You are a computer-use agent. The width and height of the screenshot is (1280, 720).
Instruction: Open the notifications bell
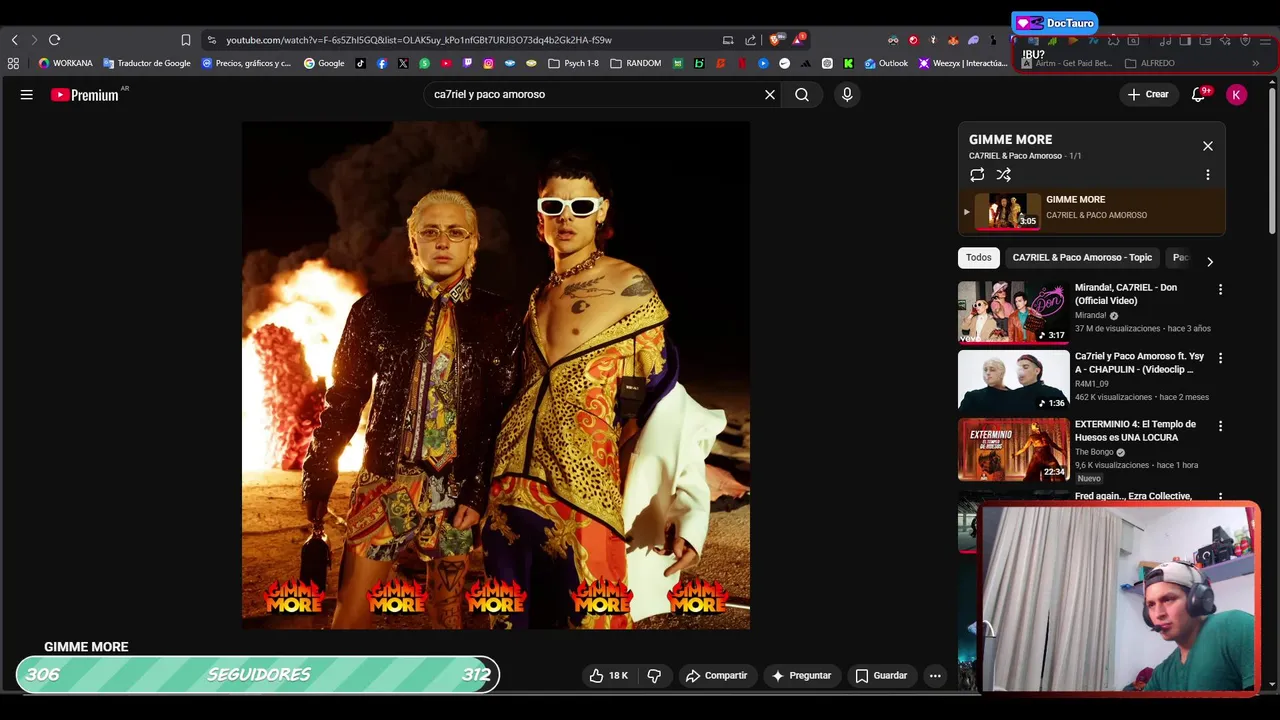(x=1198, y=94)
